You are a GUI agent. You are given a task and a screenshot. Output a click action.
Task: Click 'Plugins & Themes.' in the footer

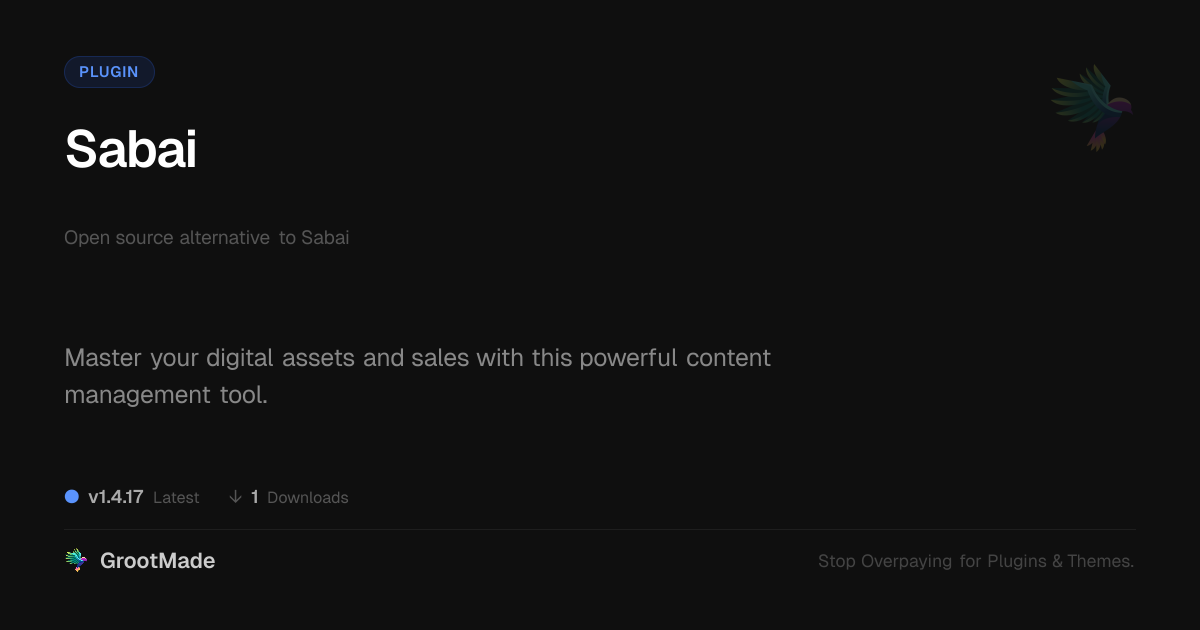1060,561
